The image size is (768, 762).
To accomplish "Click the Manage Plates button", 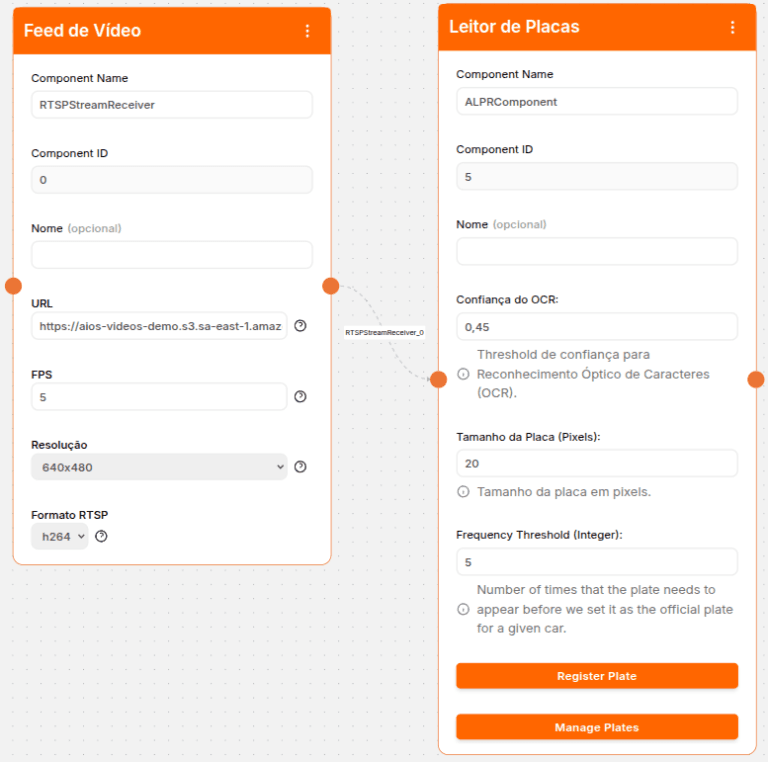I will click(x=596, y=727).
